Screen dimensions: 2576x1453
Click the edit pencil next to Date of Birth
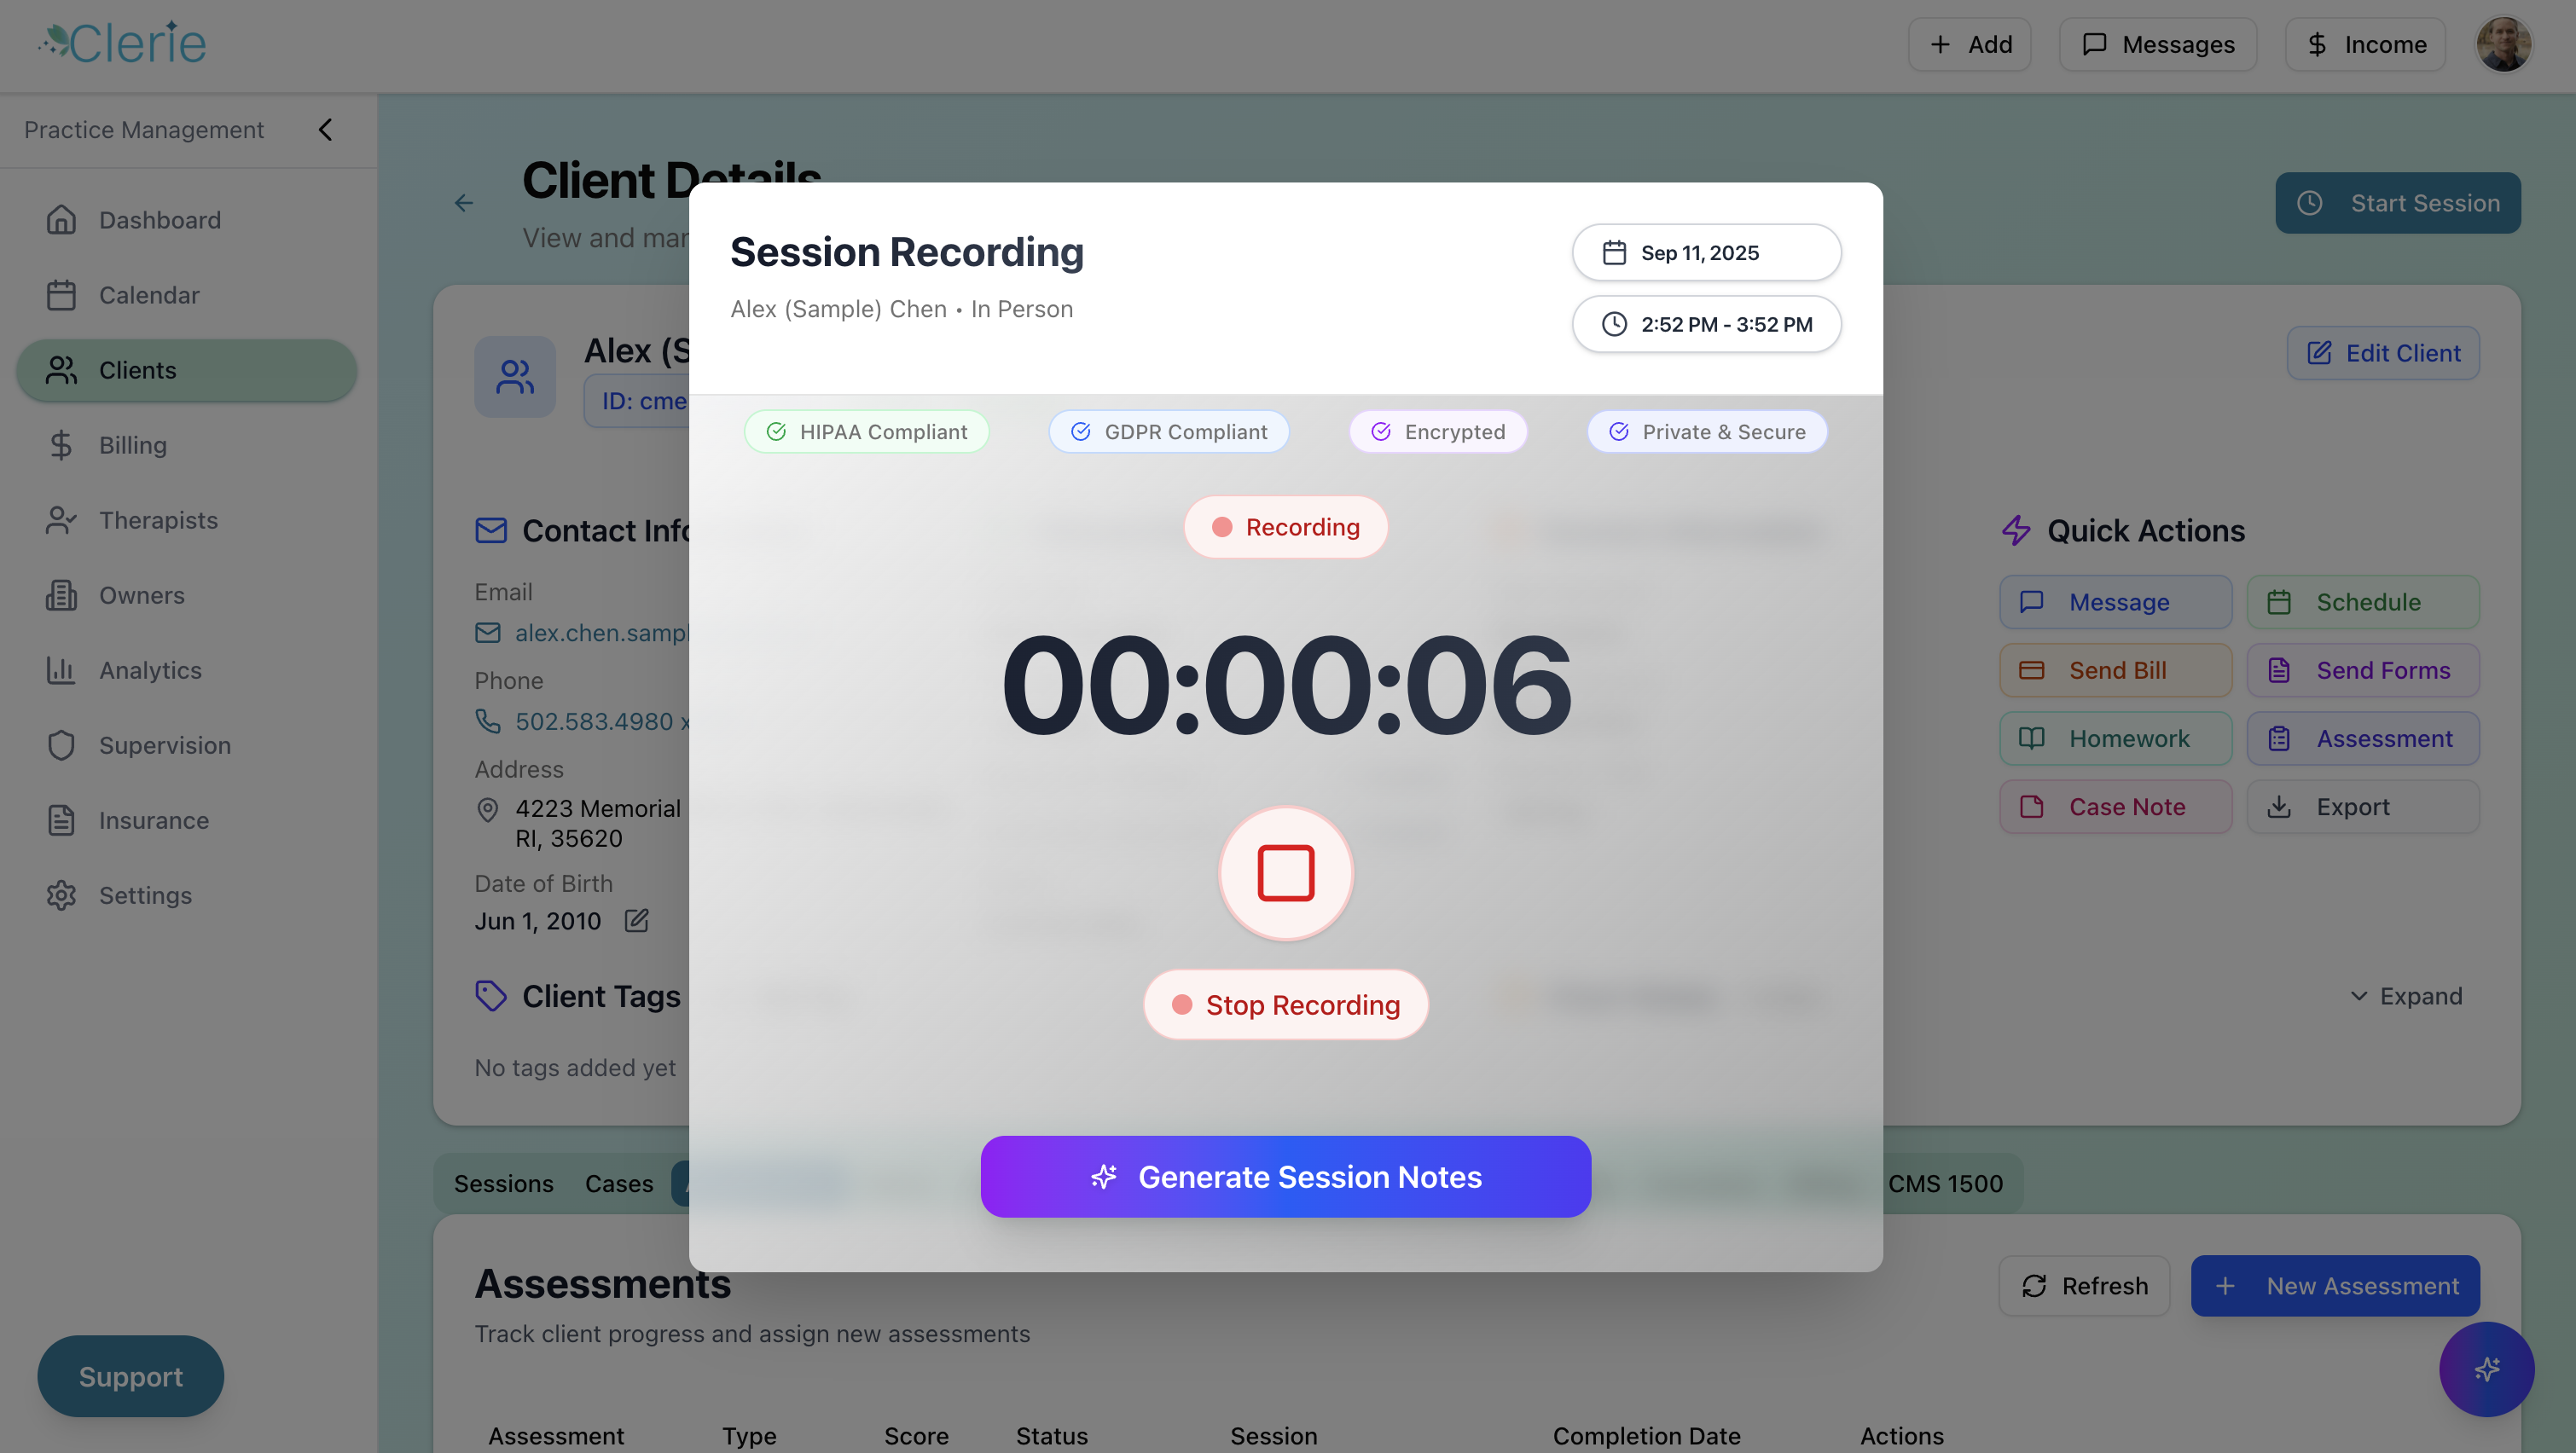point(637,920)
